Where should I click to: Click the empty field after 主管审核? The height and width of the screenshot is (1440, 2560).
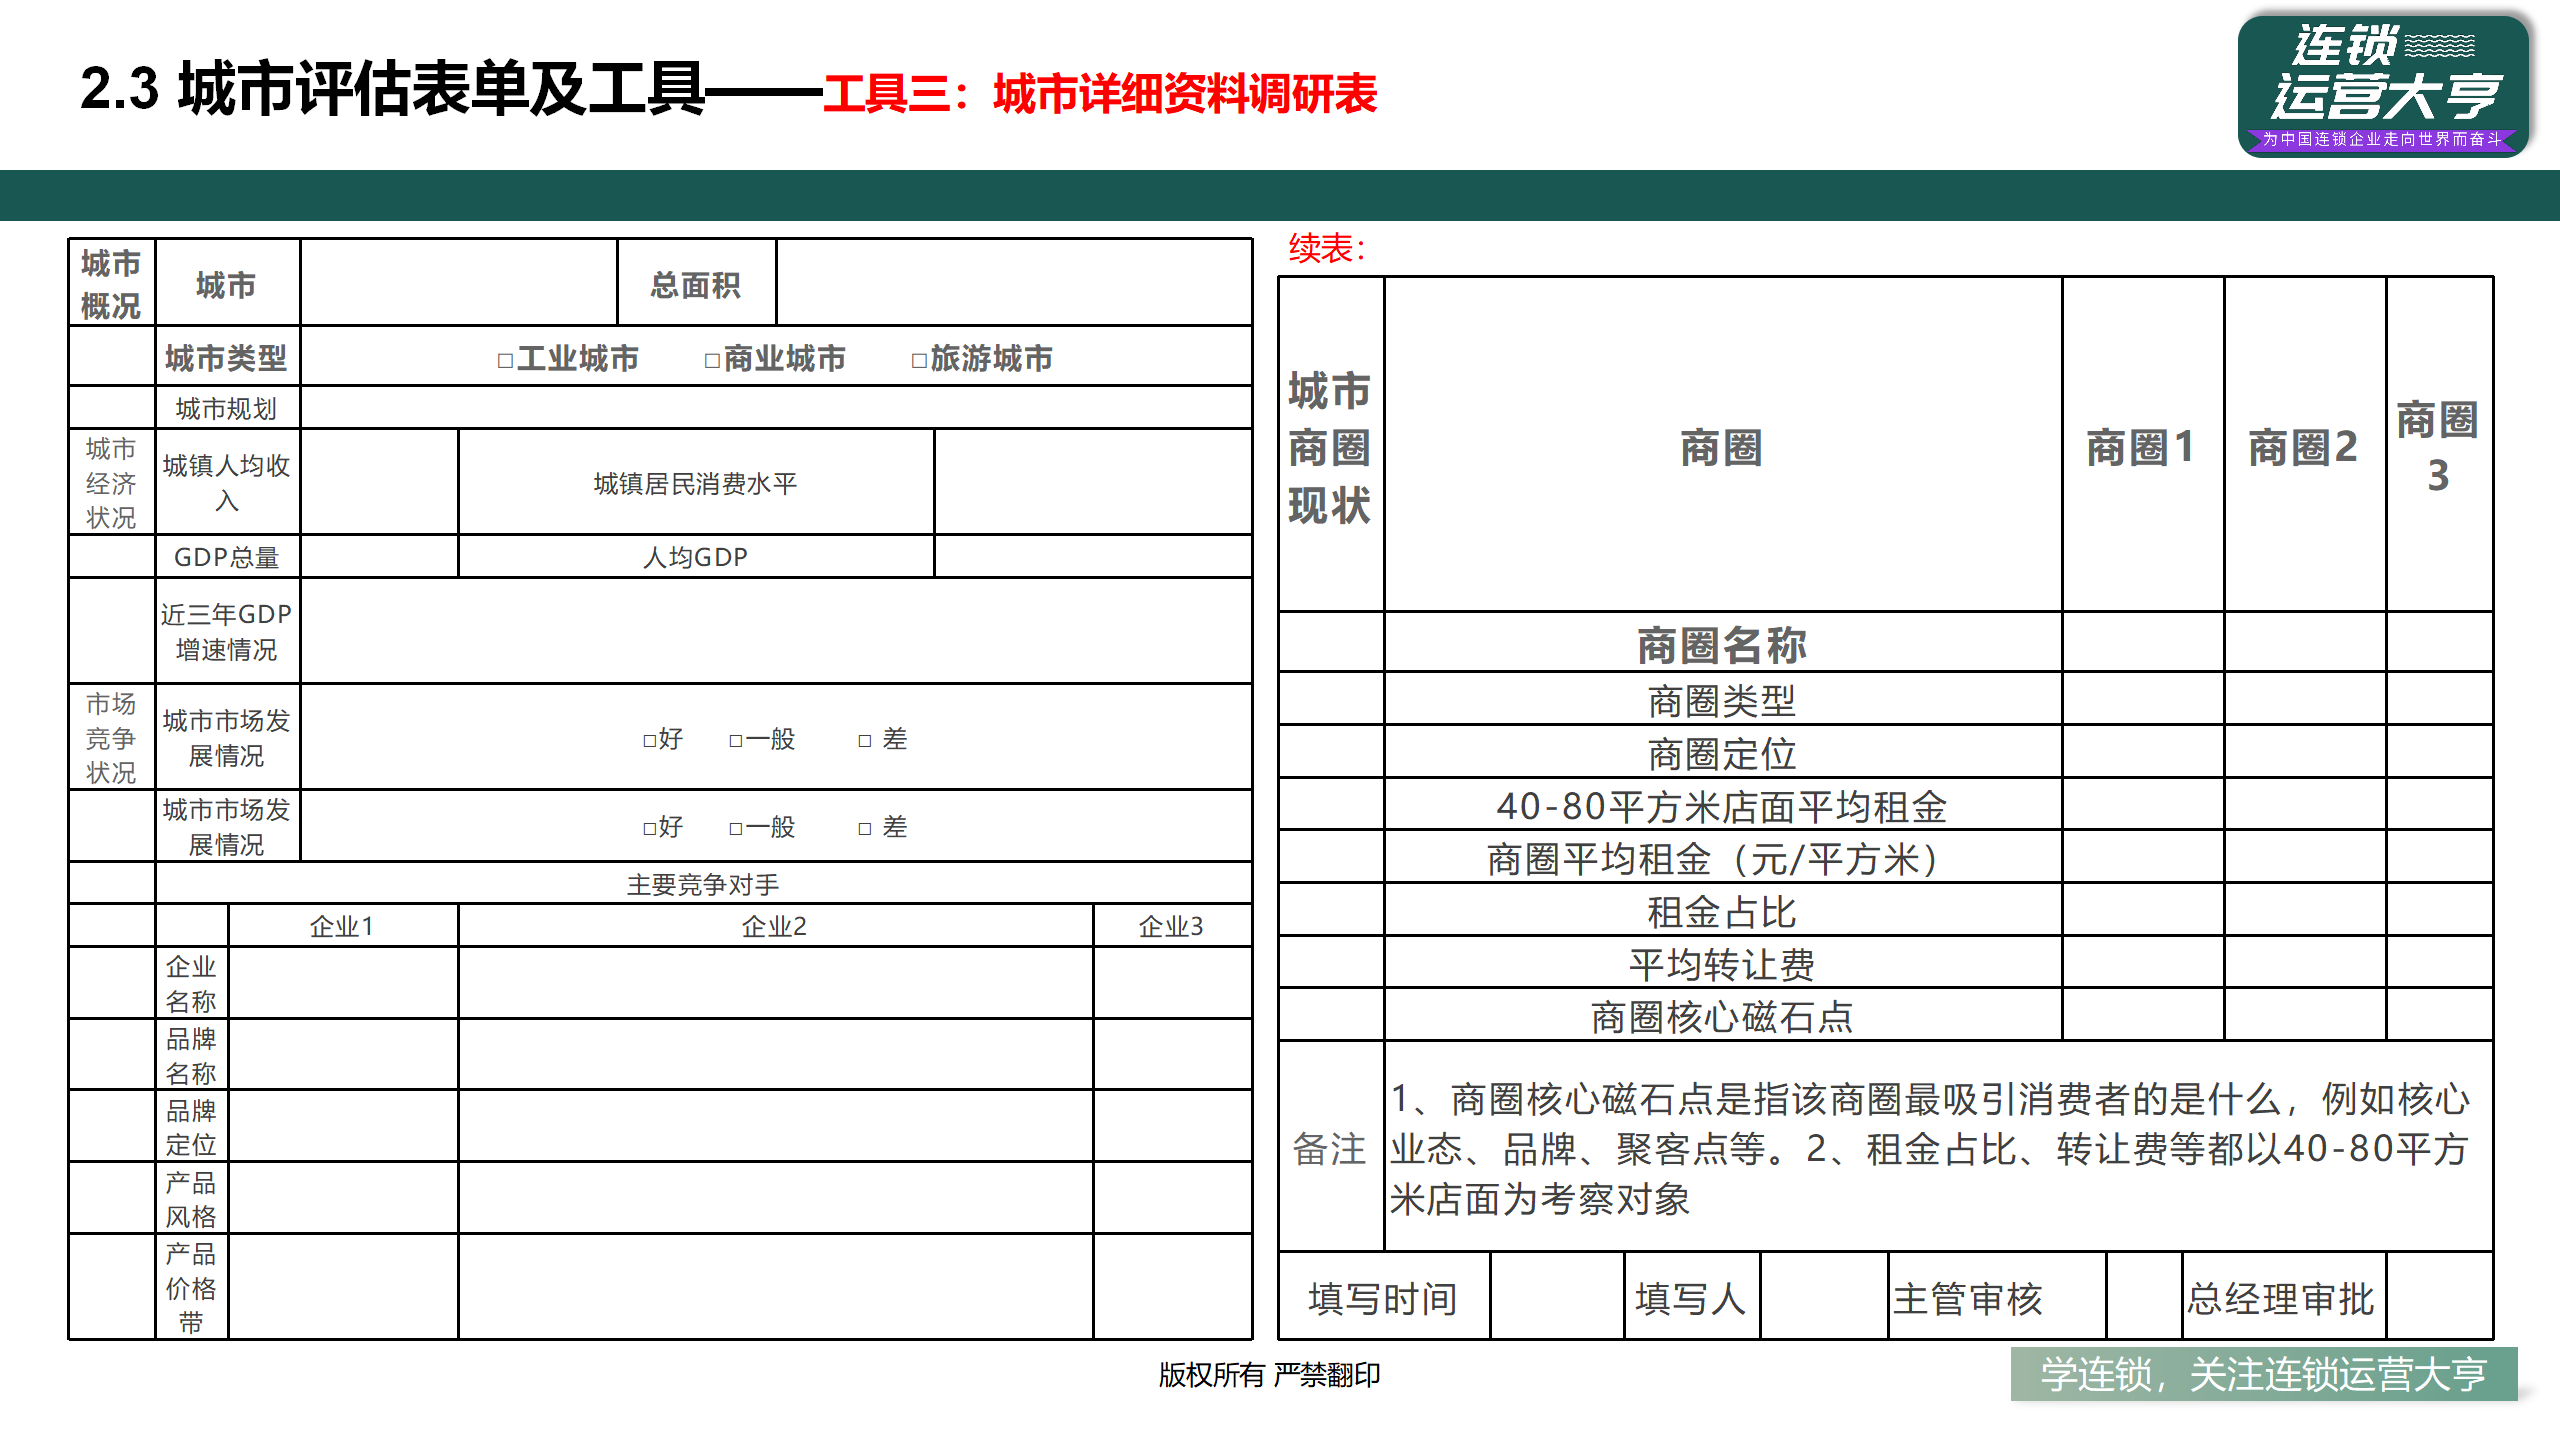pyautogui.click(x=2144, y=1297)
